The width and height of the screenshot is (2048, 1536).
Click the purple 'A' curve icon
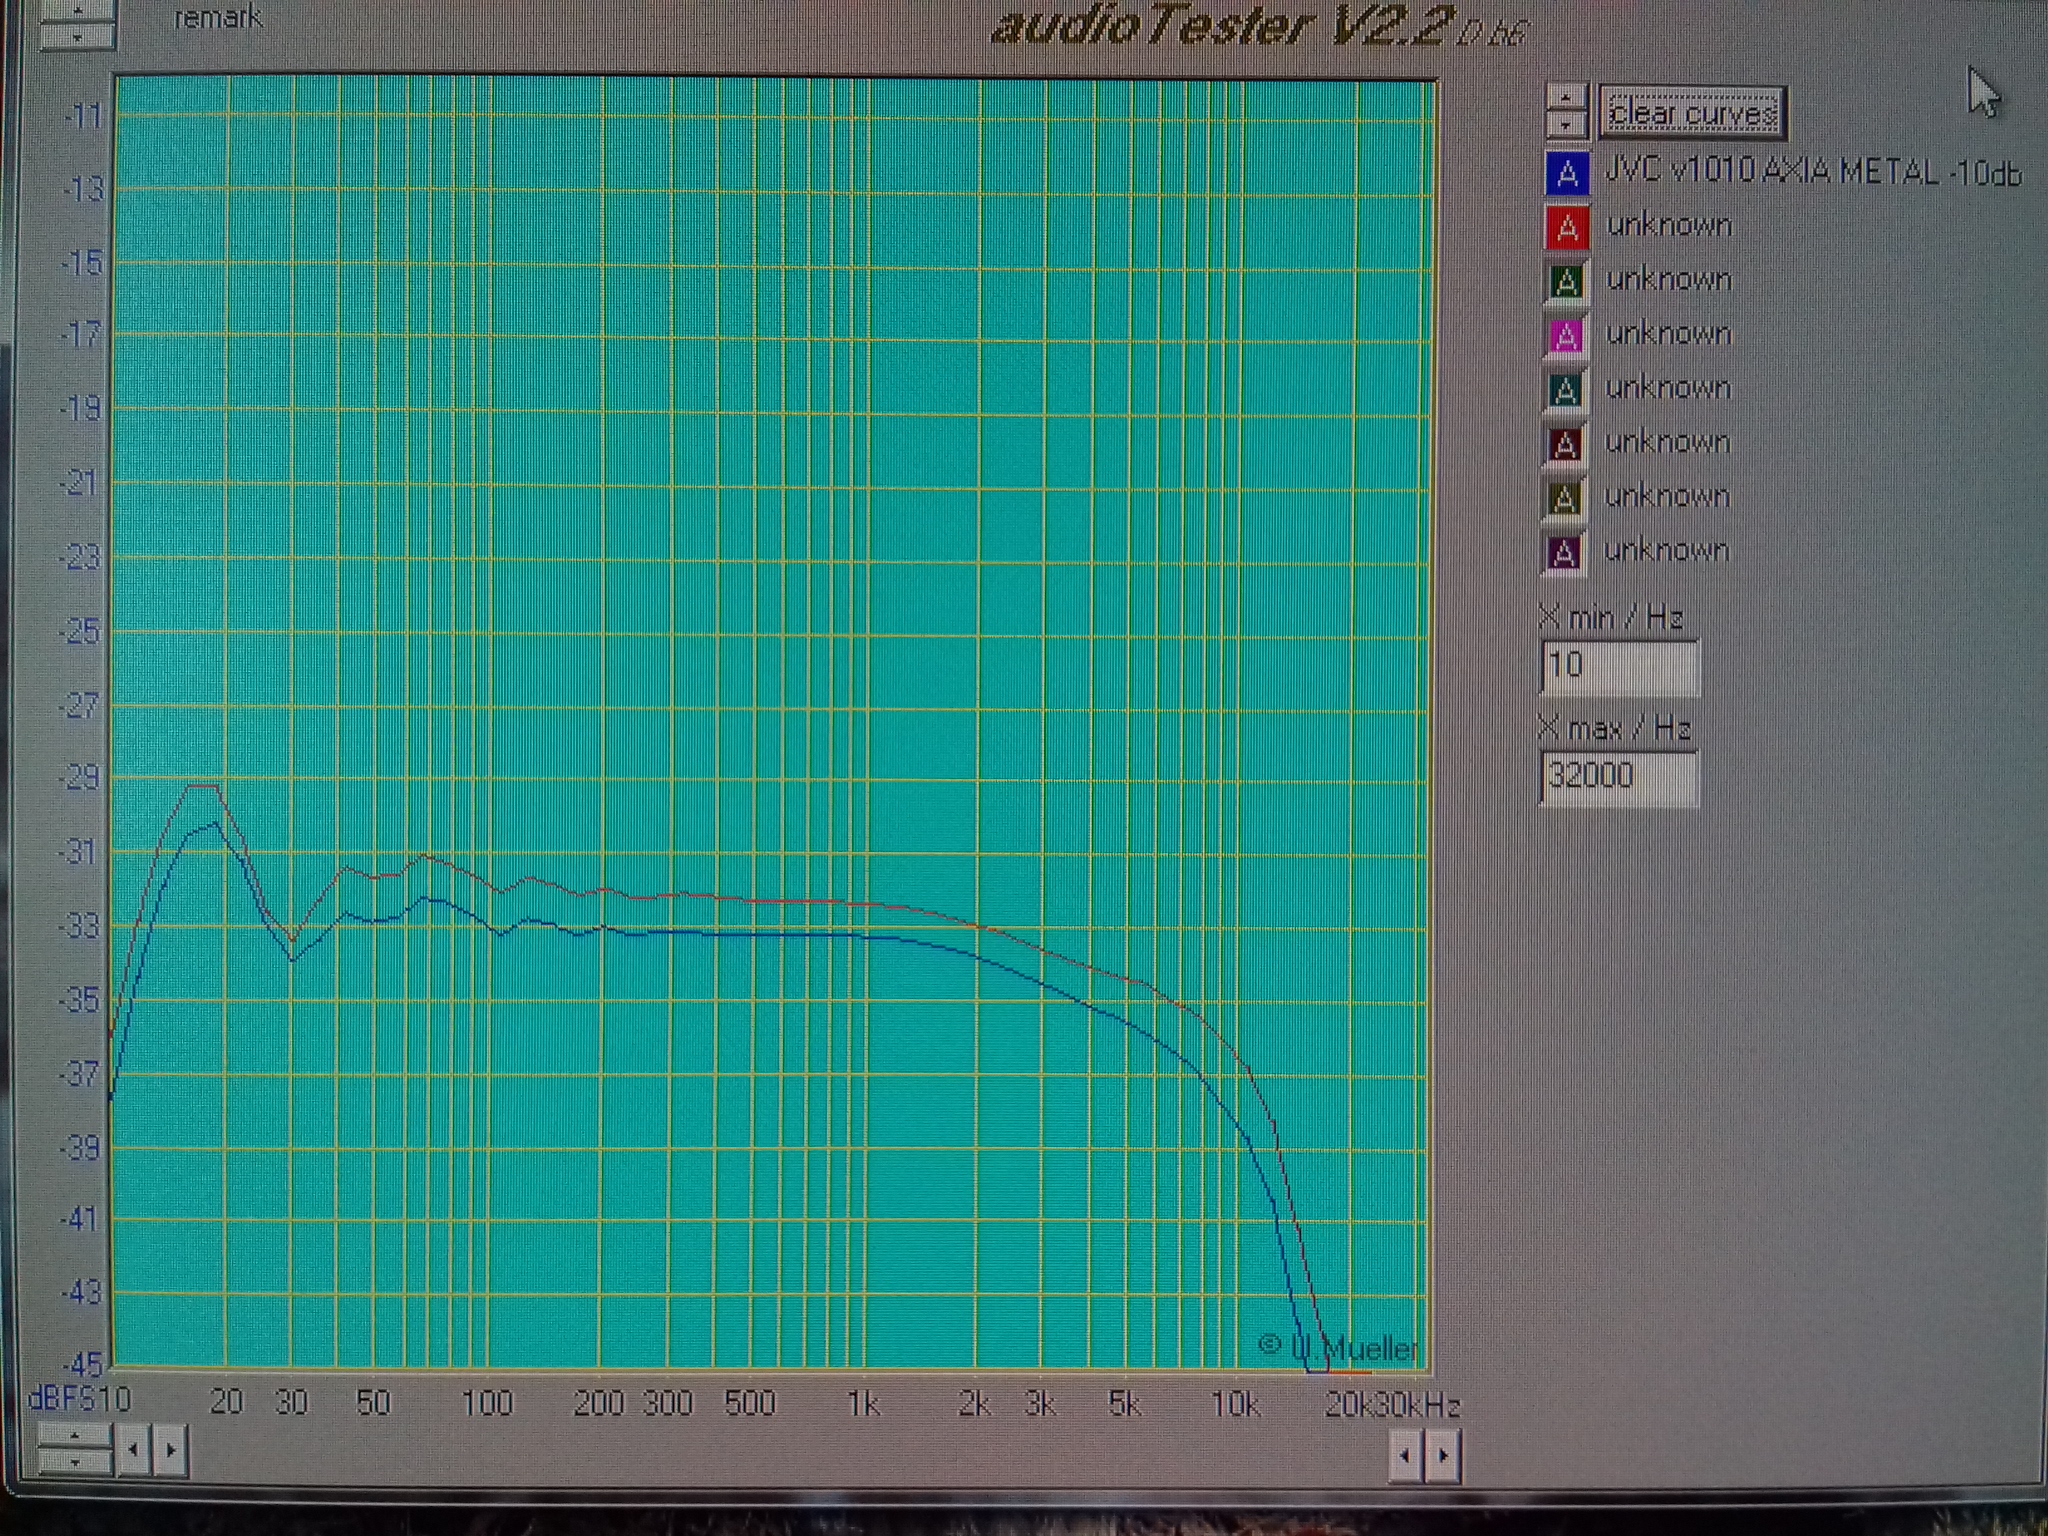1564,552
